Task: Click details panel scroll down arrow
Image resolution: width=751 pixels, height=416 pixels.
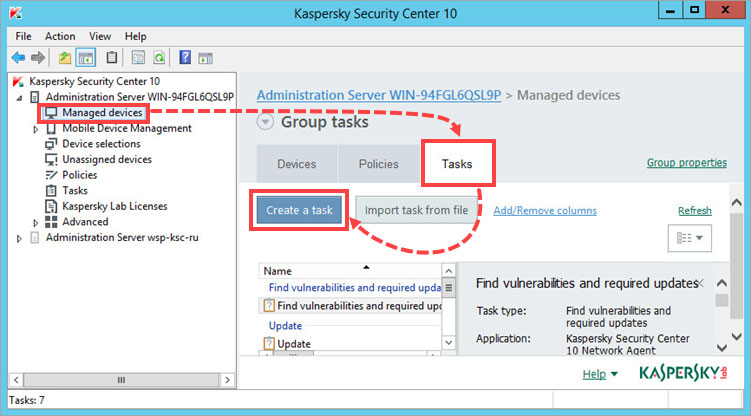Action: tap(722, 348)
